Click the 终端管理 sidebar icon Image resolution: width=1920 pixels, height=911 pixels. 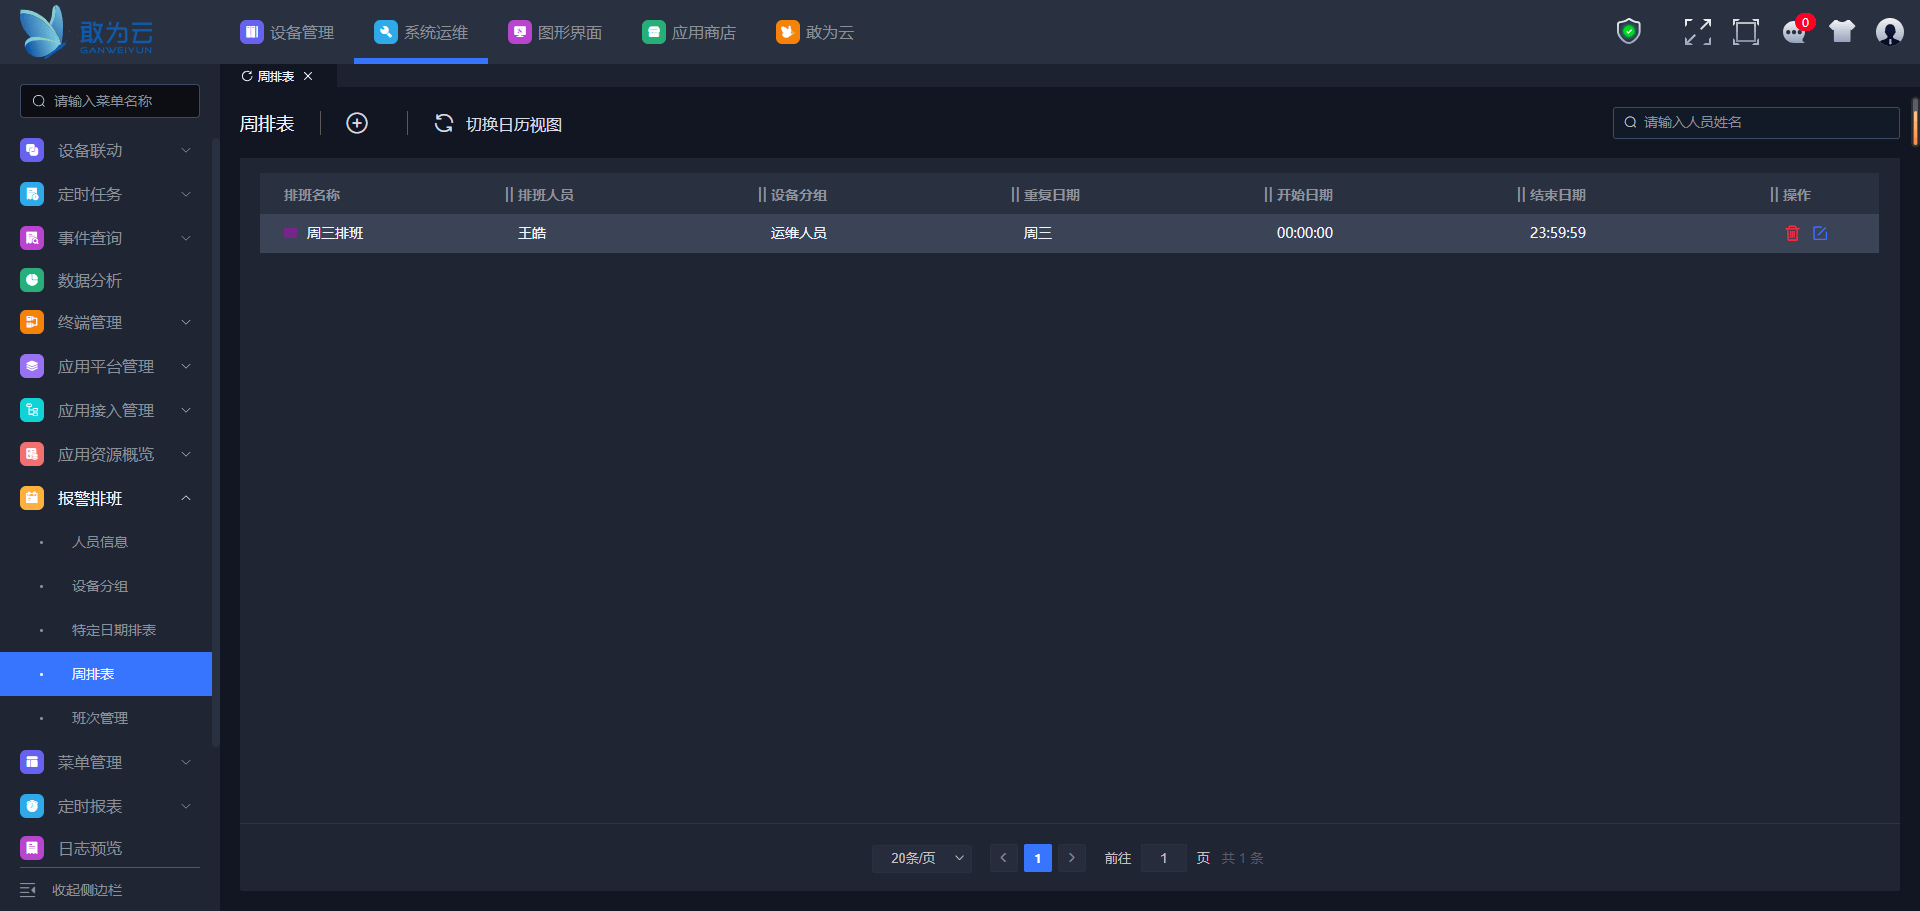32,322
